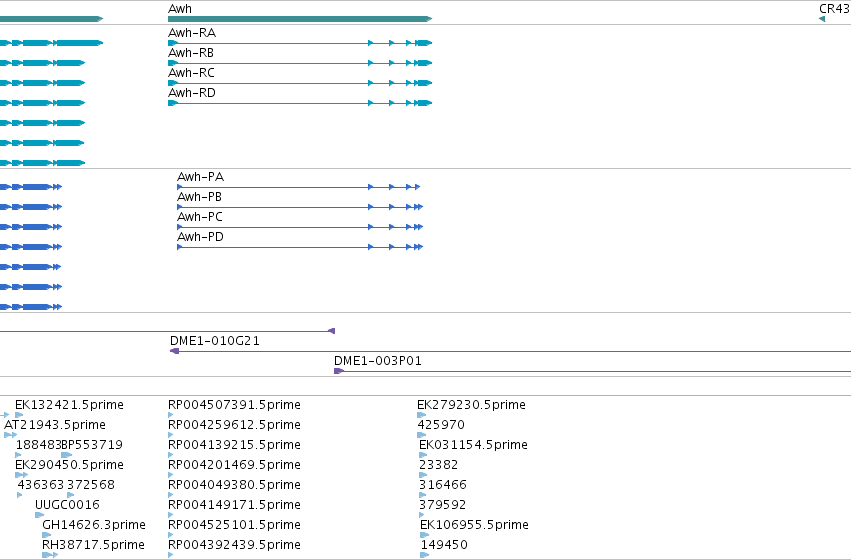Click the Awh-PC protein label

200,217
